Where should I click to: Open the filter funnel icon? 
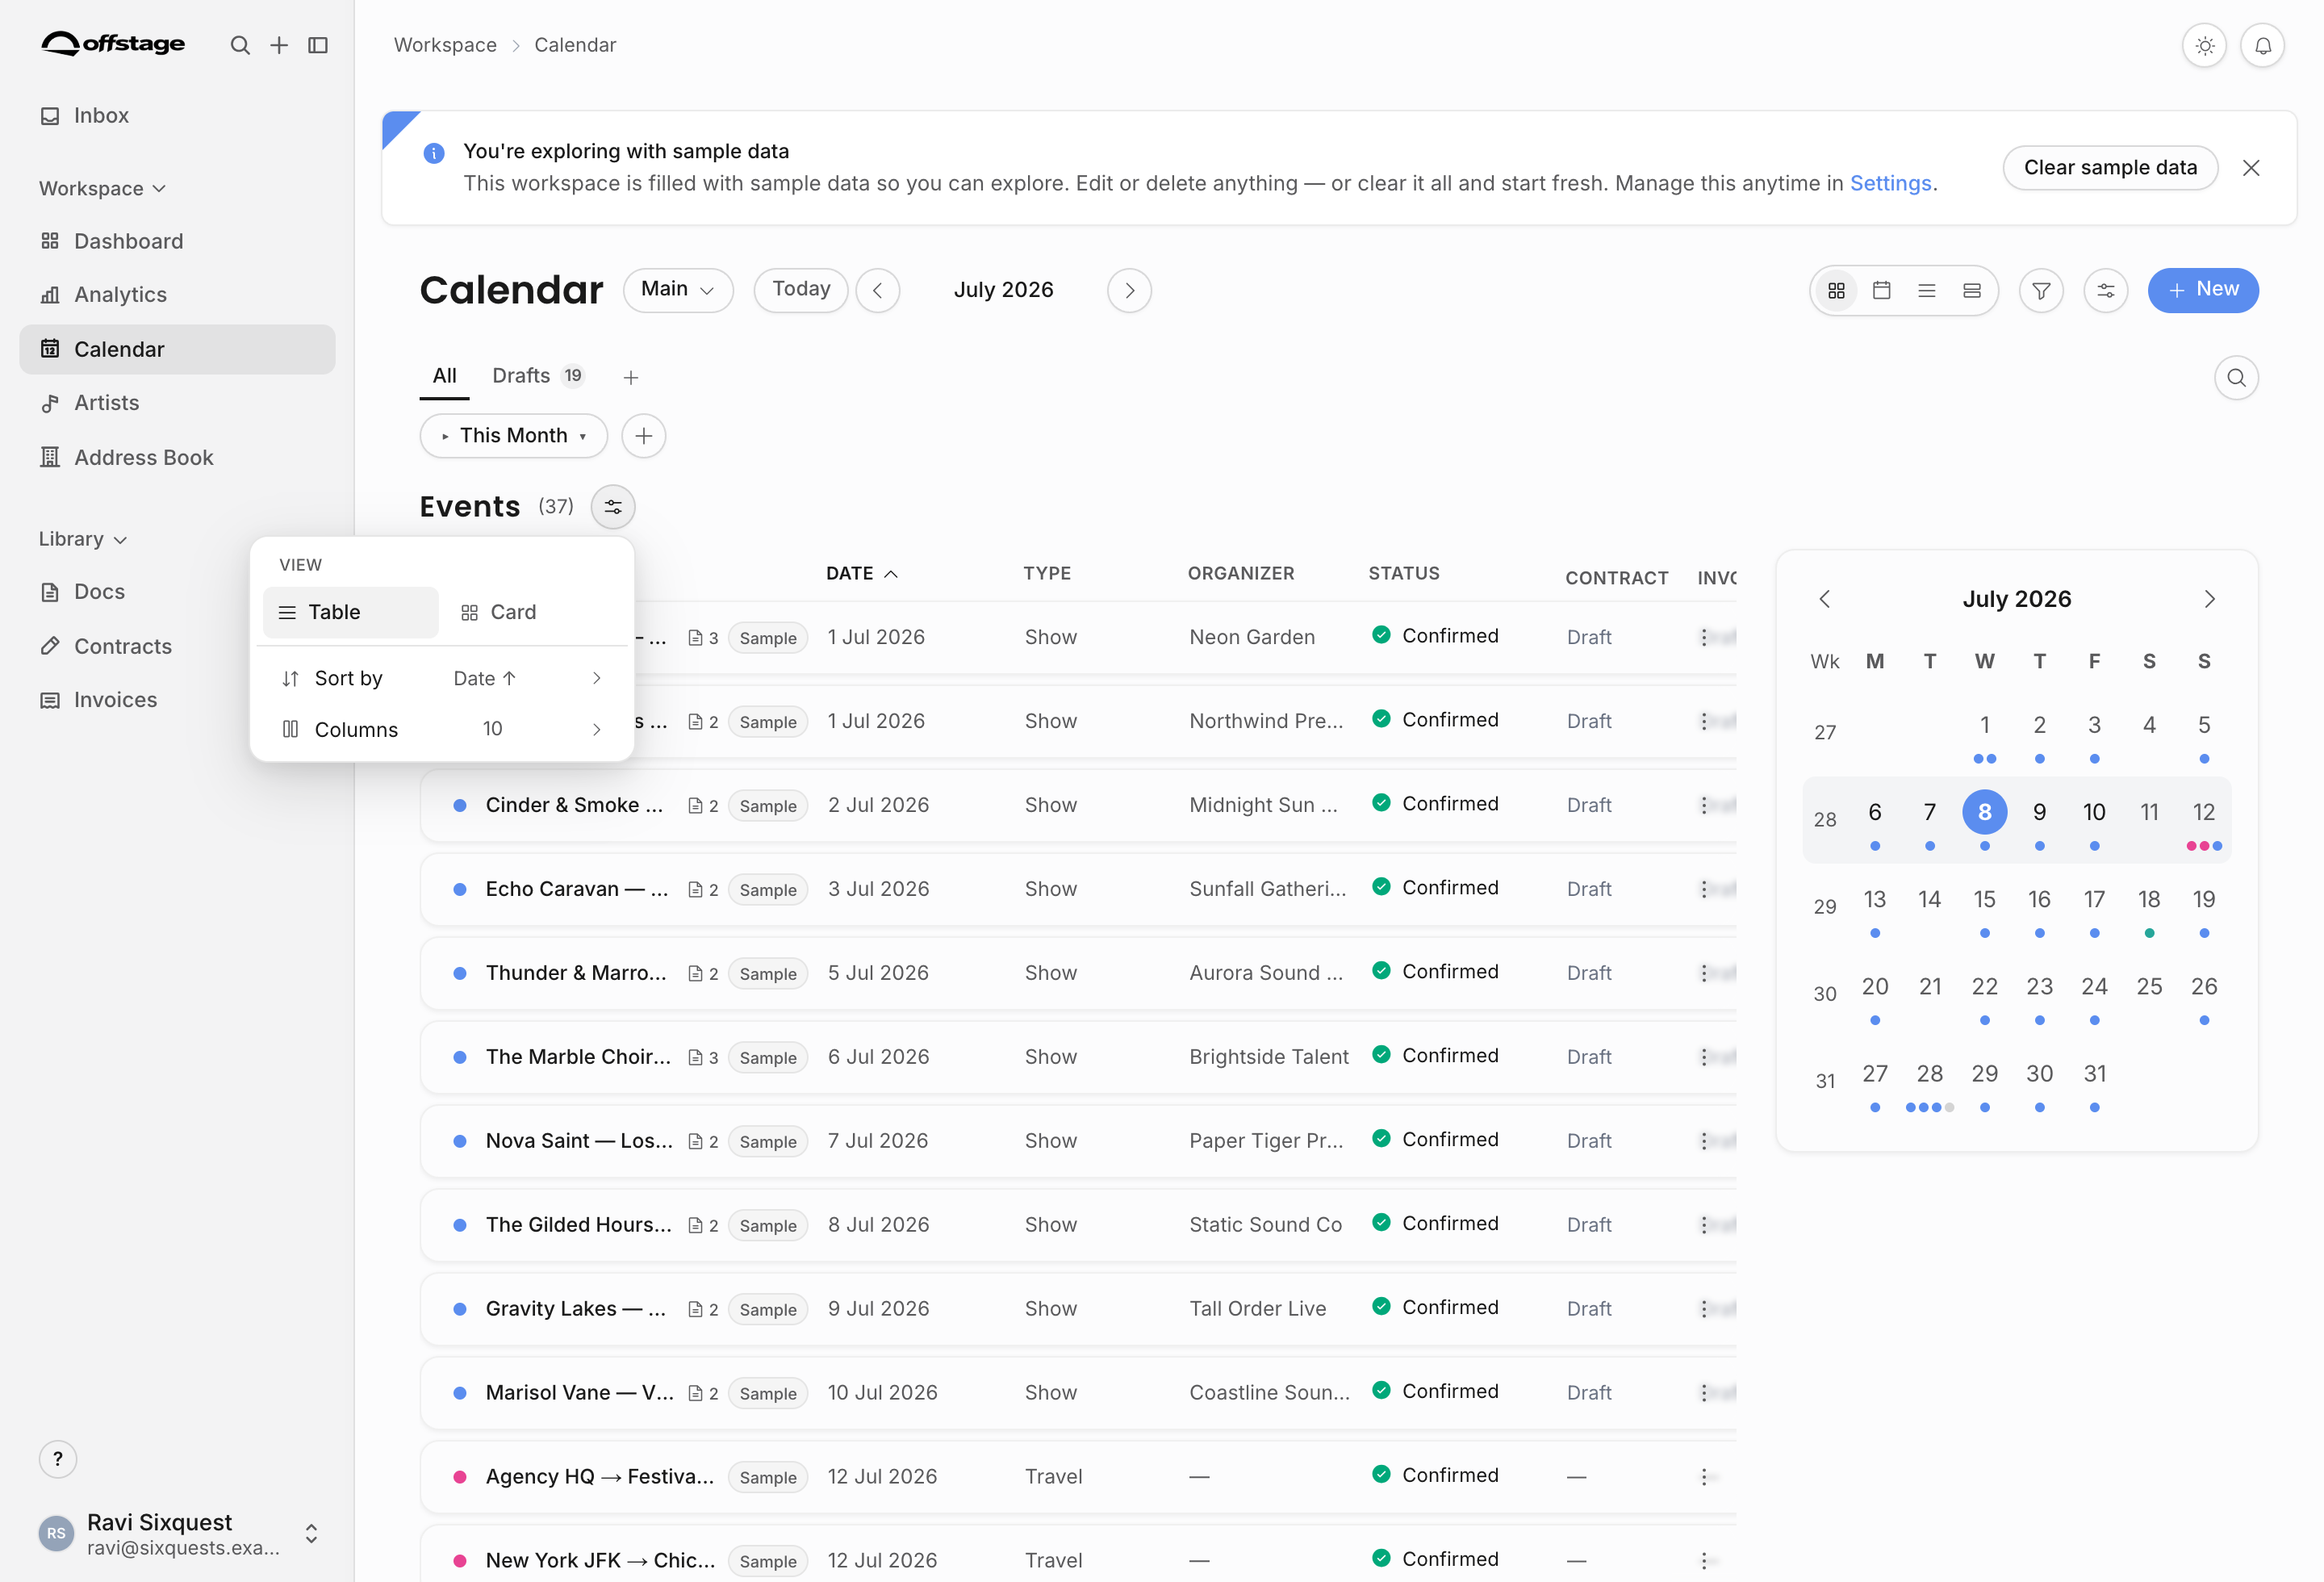click(x=2041, y=290)
